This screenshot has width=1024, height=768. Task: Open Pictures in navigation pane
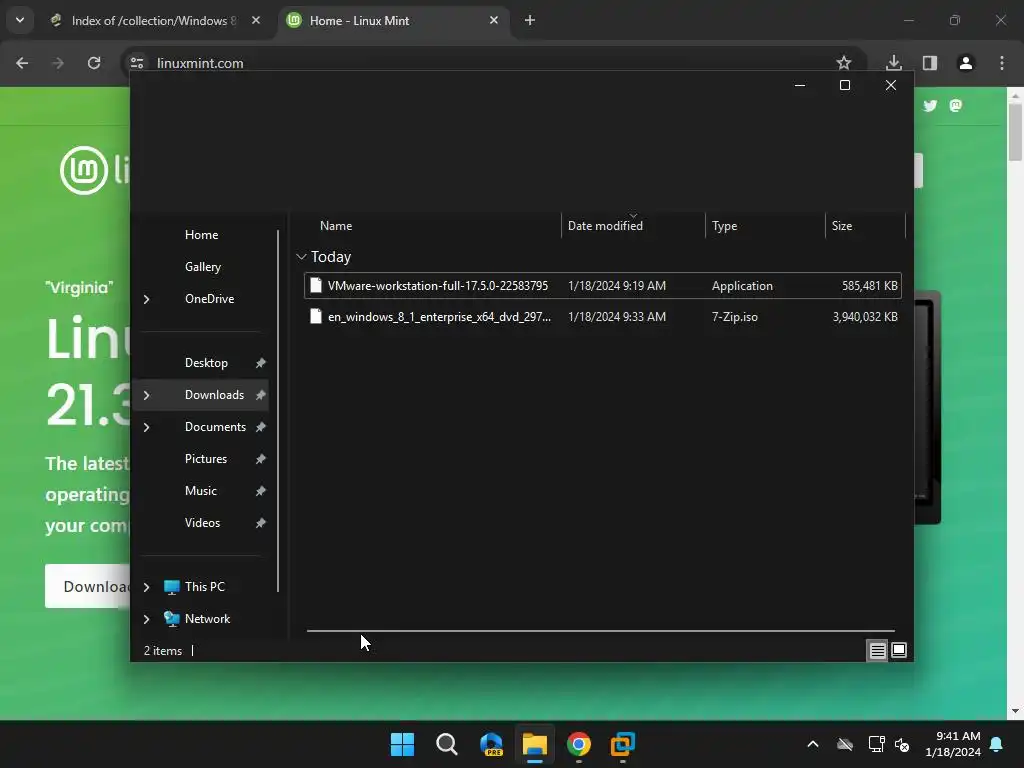click(206, 459)
